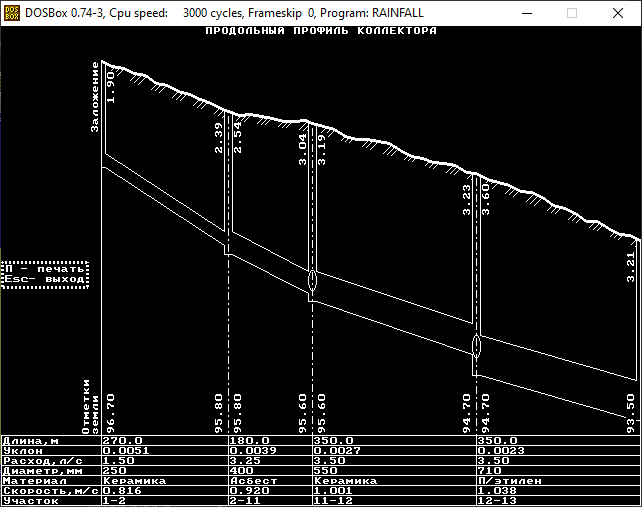This screenshot has height=507, width=642.
Task: Select the flow rate cell 1.50
Action: [x=118, y=461]
